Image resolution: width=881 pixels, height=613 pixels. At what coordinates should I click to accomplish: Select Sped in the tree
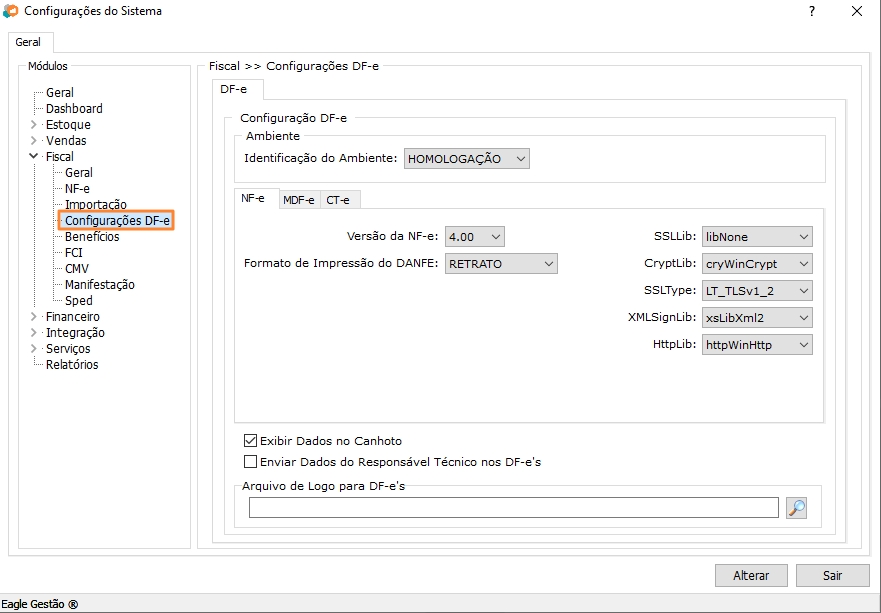79,301
